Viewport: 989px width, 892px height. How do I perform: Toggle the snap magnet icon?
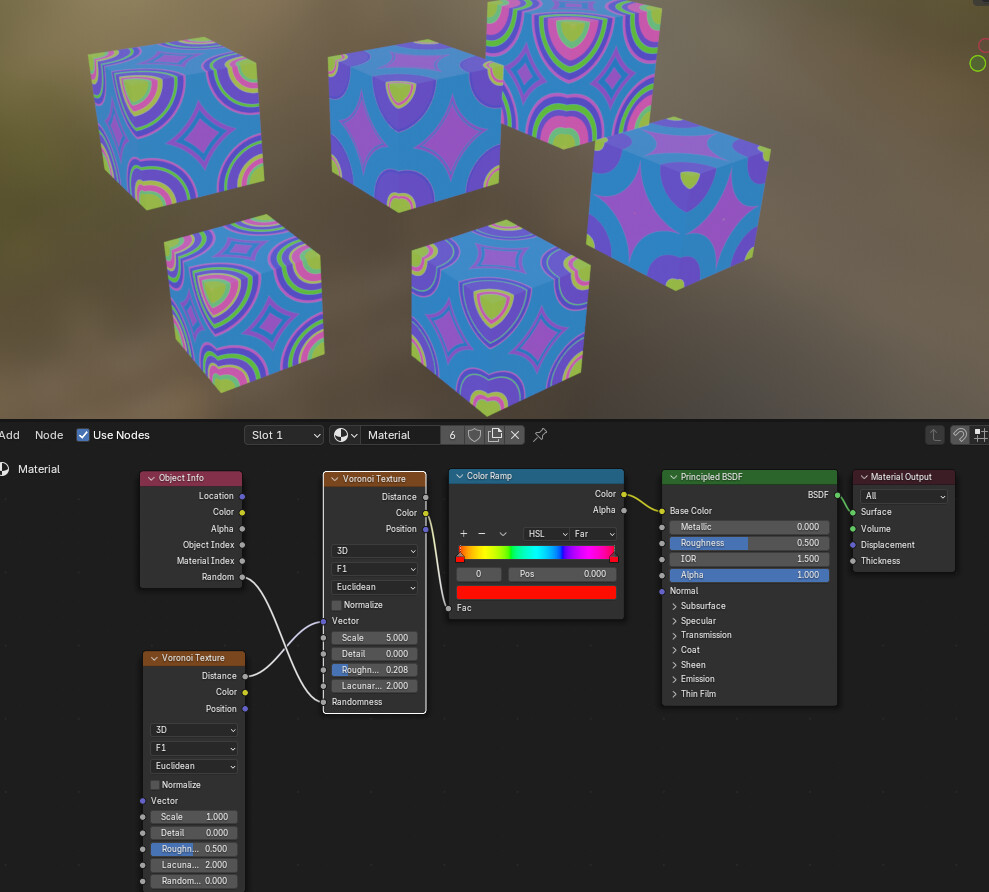click(959, 435)
